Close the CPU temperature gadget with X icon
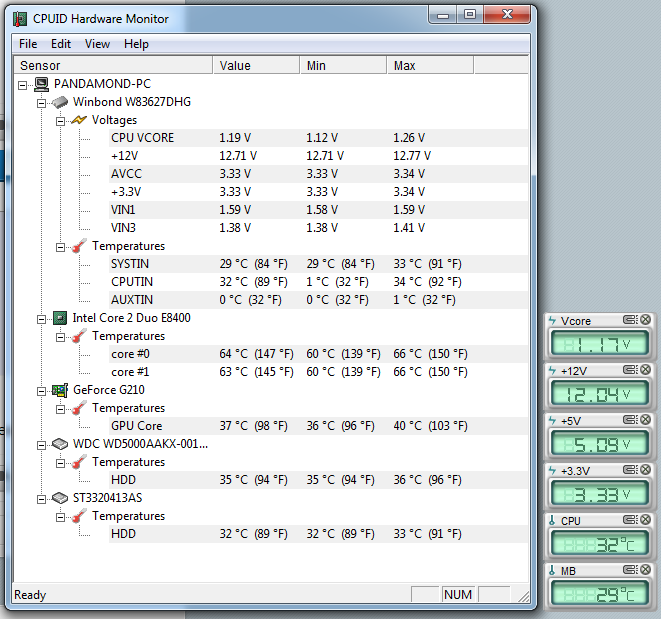This screenshot has width=661, height=619. tap(645, 519)
